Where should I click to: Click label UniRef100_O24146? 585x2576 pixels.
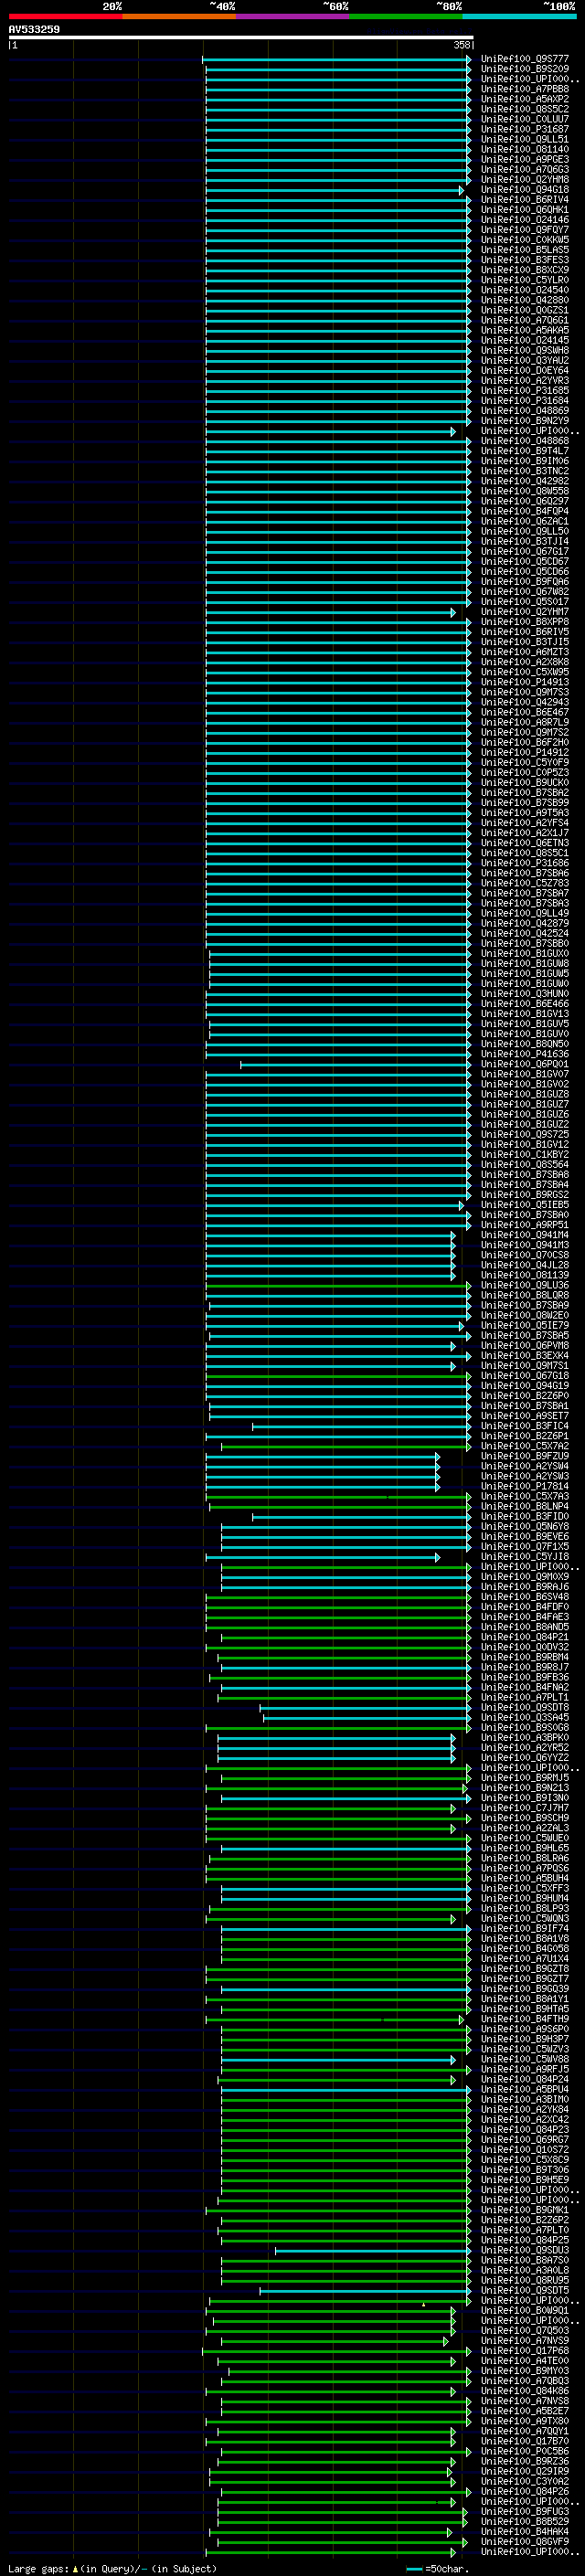pyautogui.click(x=525, y=220)
